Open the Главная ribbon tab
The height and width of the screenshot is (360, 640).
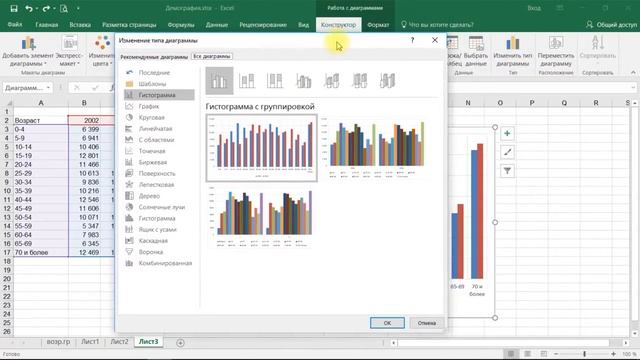click(x=47, y=24)
